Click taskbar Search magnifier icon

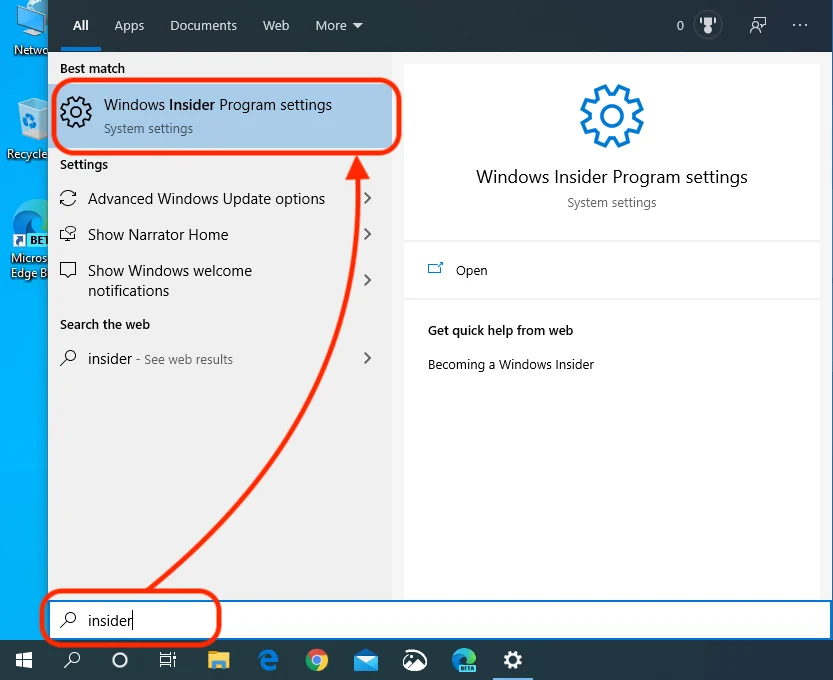click(72, 660)
